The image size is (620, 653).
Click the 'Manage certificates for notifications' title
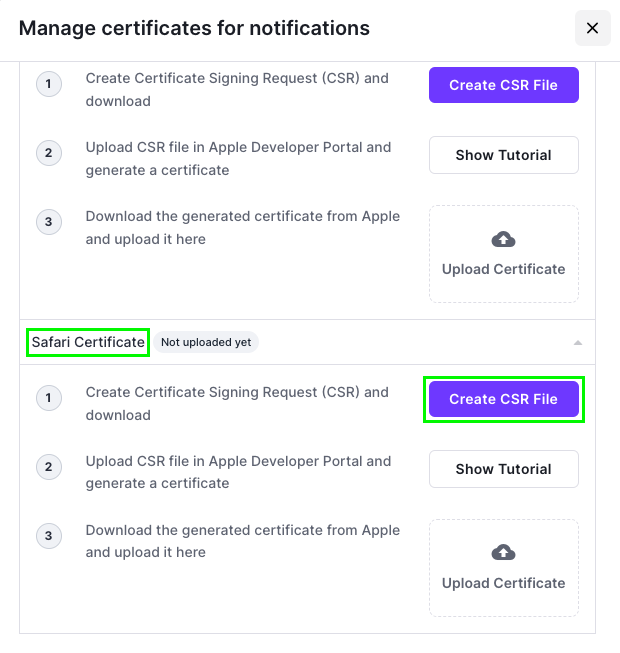pyautogui.click(x=194, y=28)
